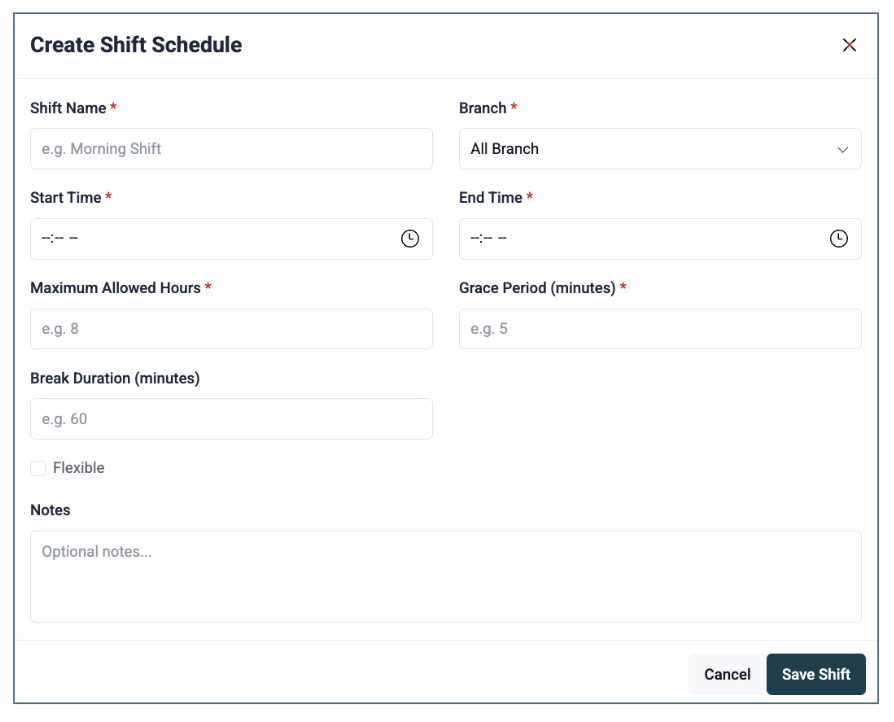This screenshot has width=894, height=722.
Task: Open the Start Time clock picker
Action: [410, 239]
